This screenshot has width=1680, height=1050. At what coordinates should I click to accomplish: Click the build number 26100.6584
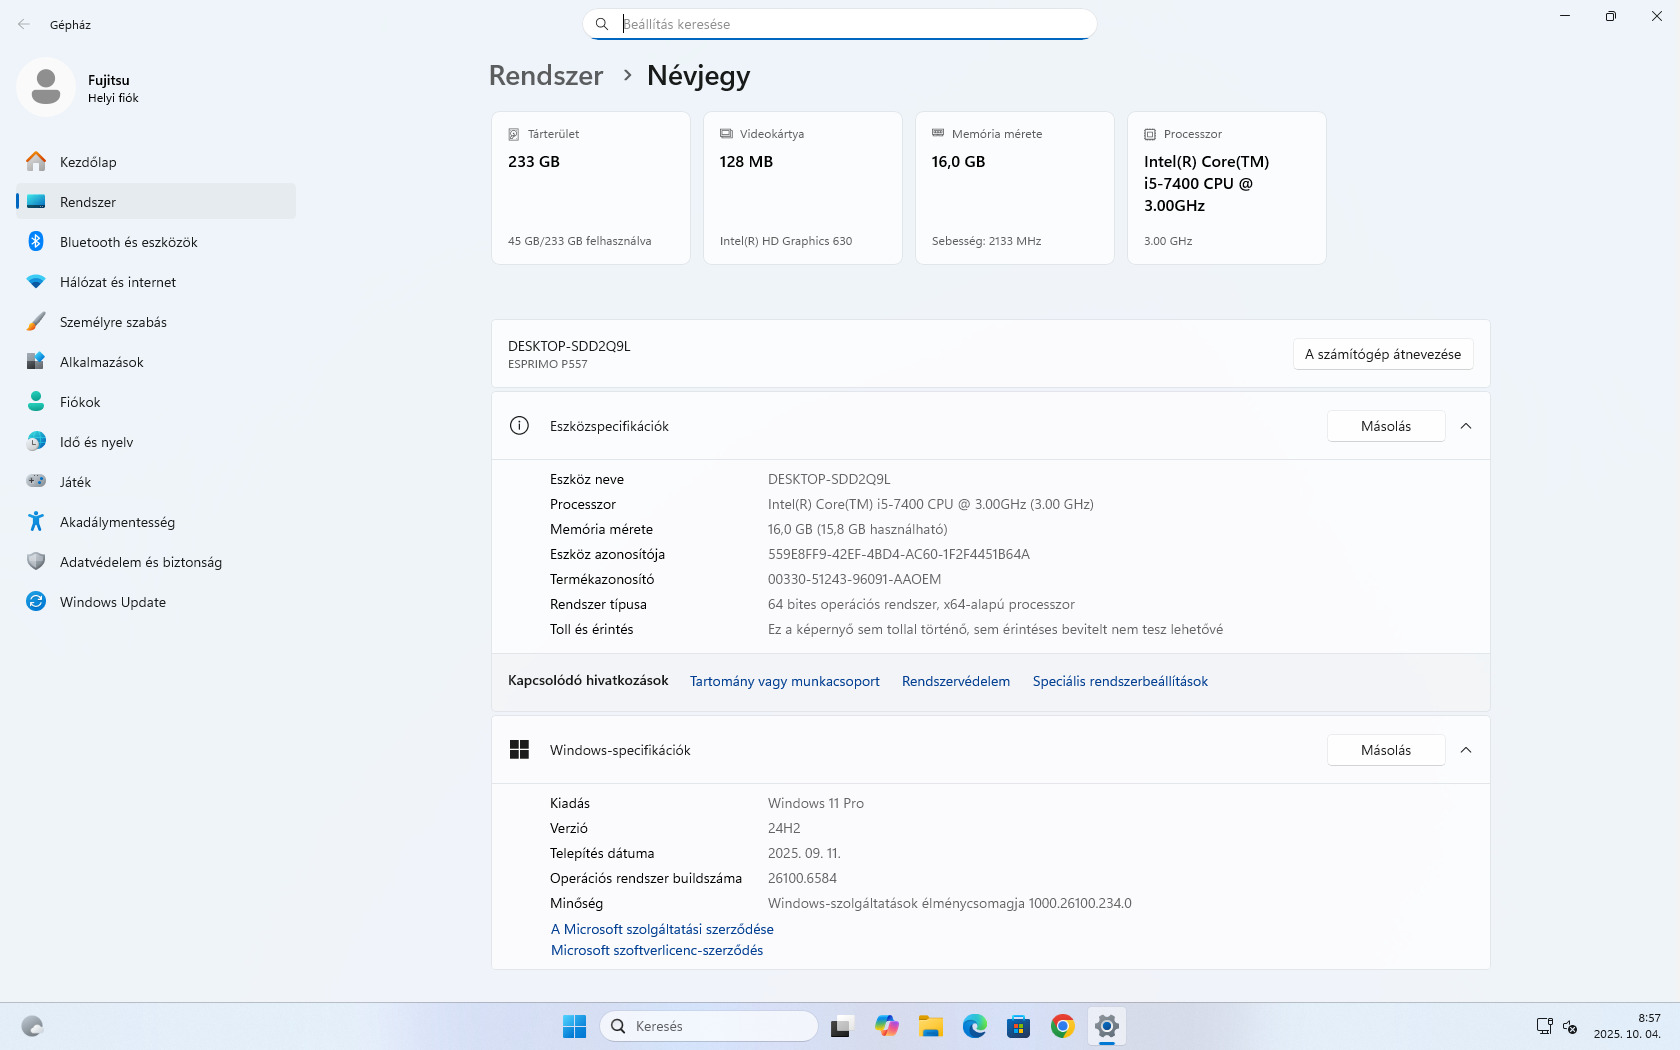click(803, 879)
